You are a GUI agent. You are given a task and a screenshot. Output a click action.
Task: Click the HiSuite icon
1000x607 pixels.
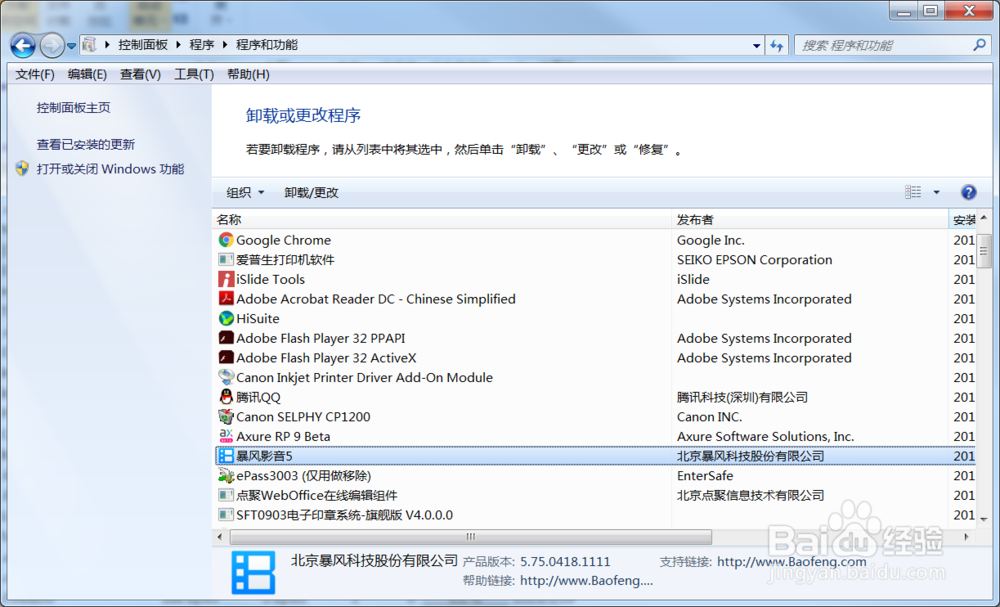pyautogui.click(x=226, y=318)
